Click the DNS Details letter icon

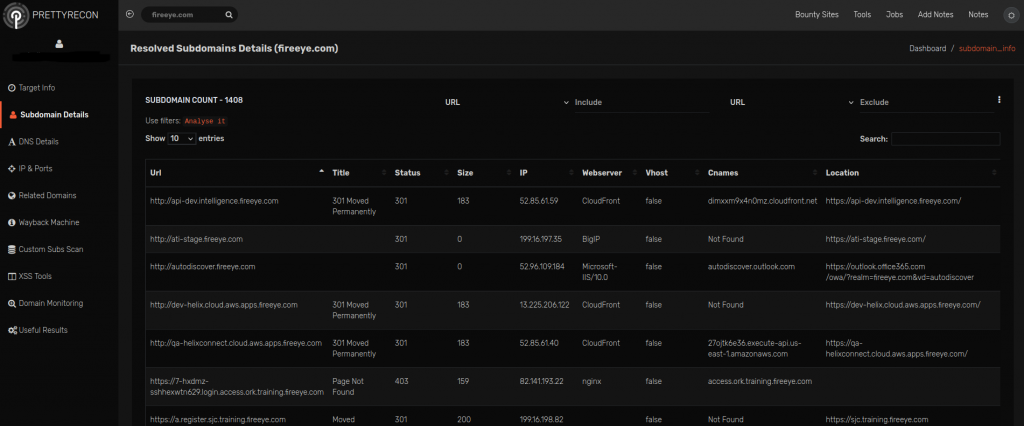[11, 142]
